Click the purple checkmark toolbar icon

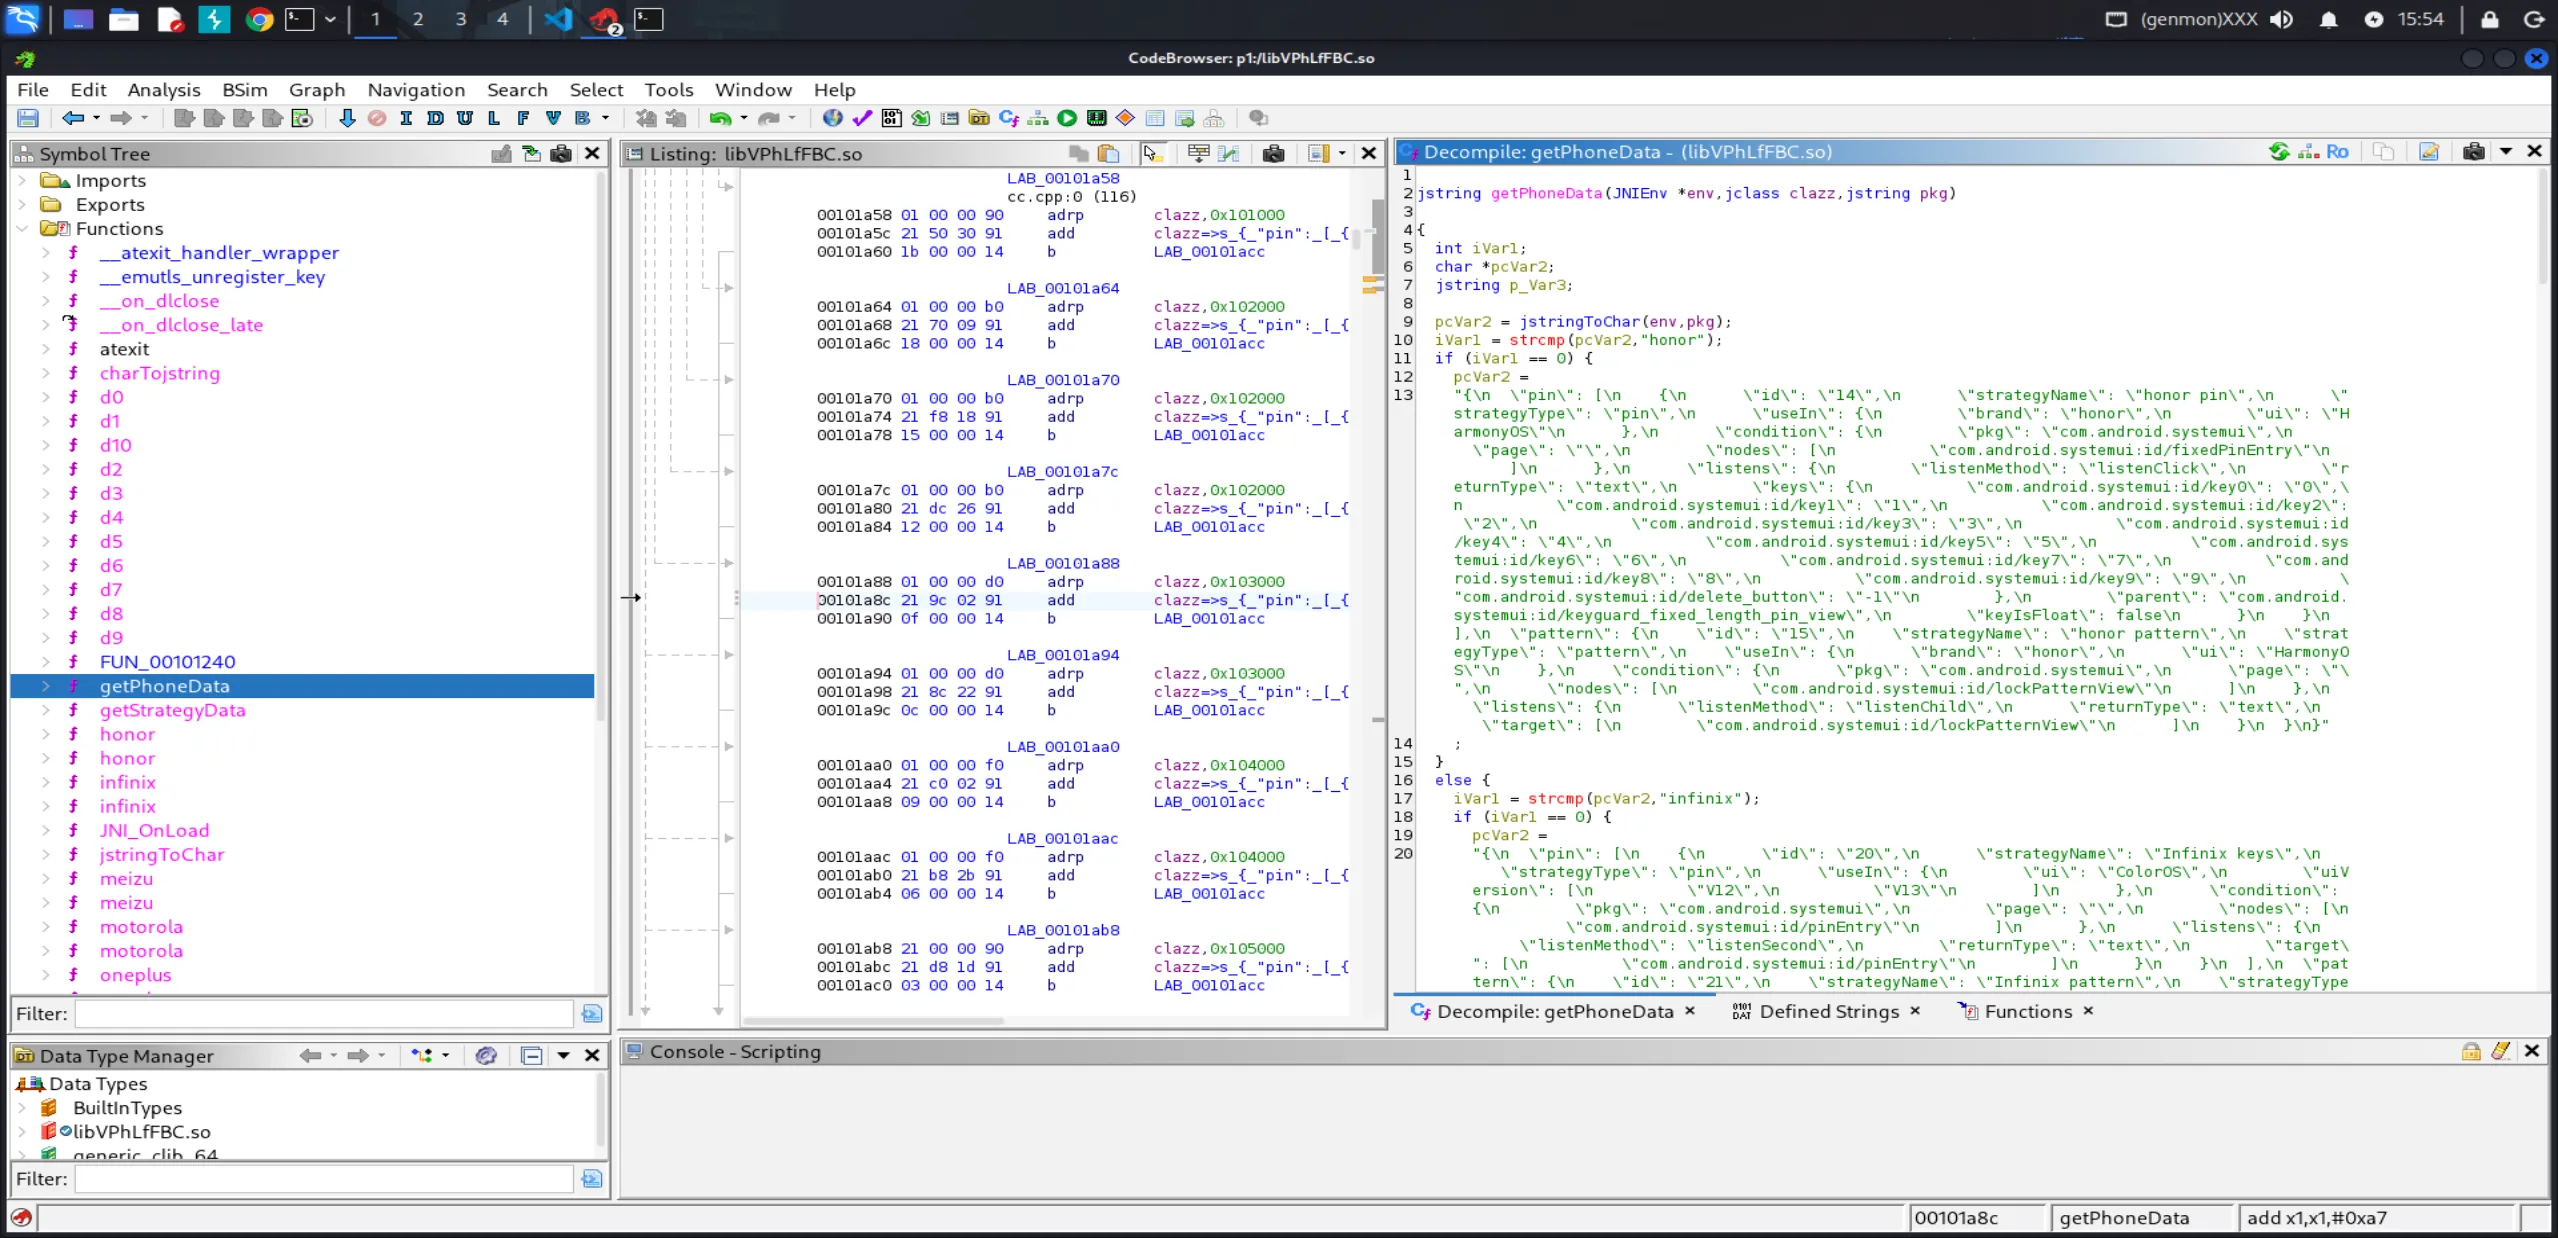point(862,118)
